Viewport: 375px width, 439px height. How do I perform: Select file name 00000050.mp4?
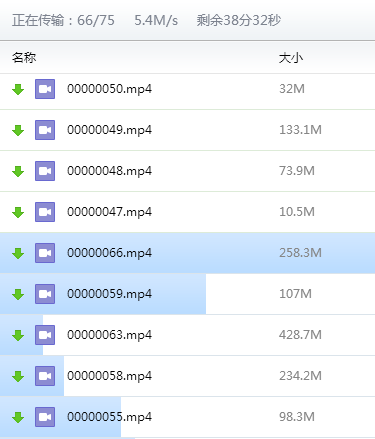coord(109,89)
